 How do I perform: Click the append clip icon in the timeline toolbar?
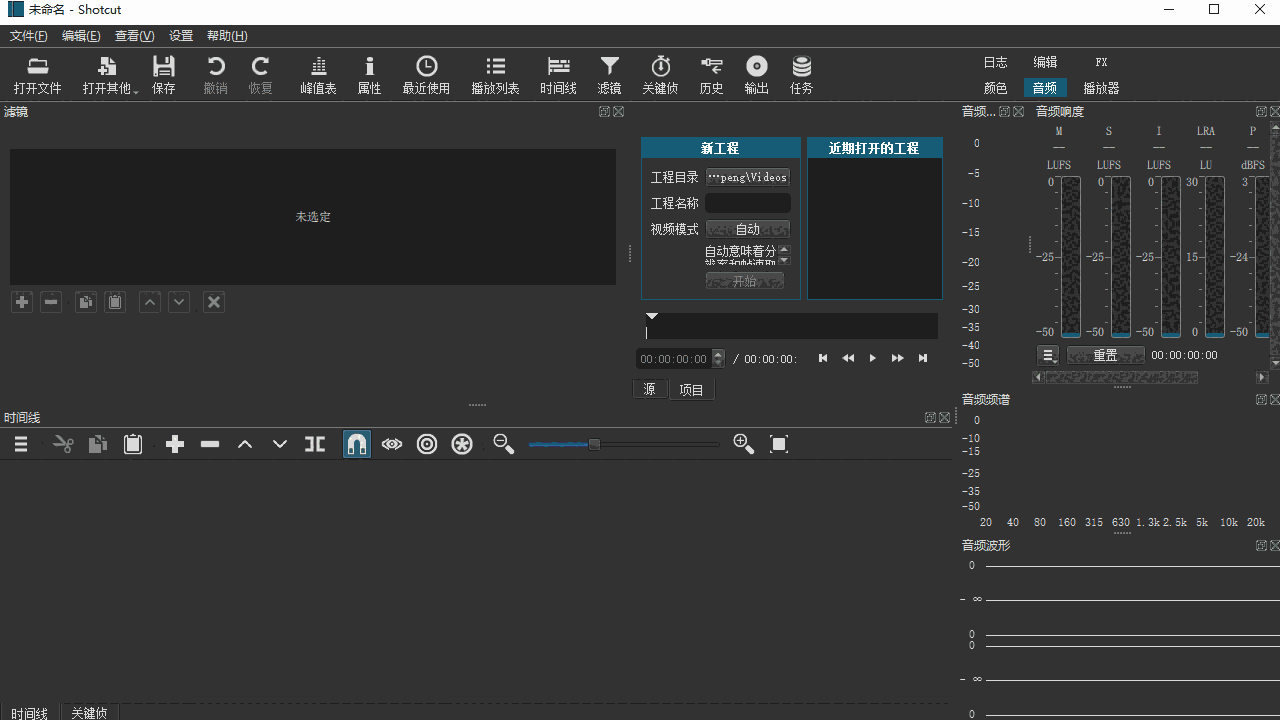pyautogui.click(x=174, y=444)
